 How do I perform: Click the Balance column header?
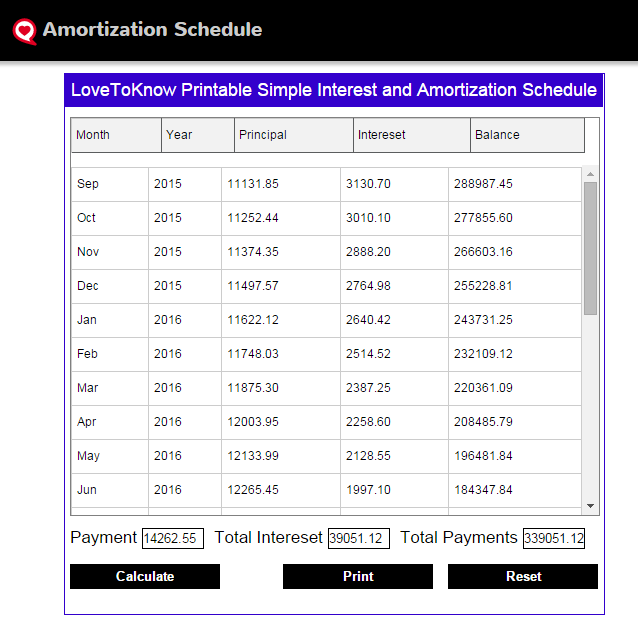pyautogui.click(x=527, y=135)
